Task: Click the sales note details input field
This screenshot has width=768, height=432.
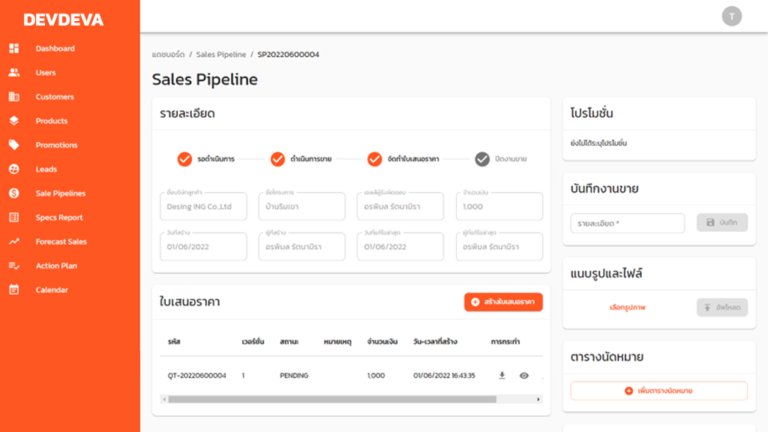Action: 627,223
